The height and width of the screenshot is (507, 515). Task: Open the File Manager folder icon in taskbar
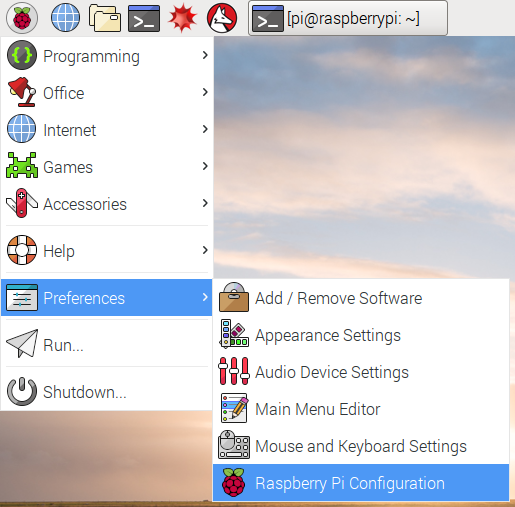pyautogui.click(x=105, y=18)
